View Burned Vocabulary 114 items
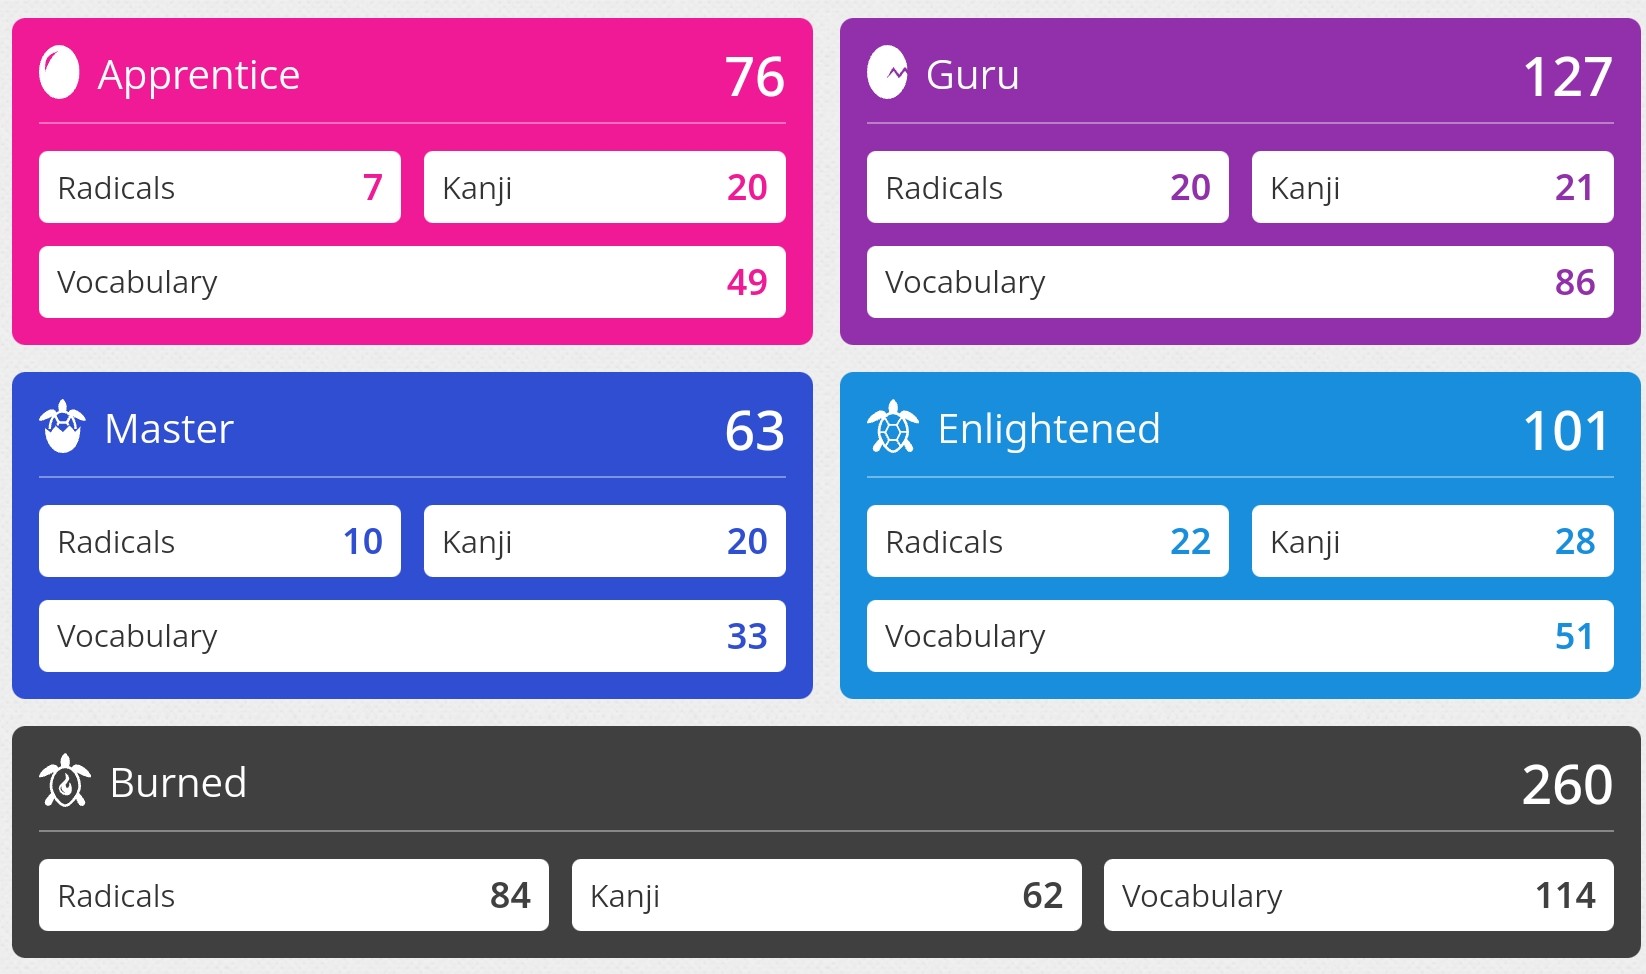The width and height of the screenshot is (1646, 974). pyautogui.click(x=1359, y=895)
